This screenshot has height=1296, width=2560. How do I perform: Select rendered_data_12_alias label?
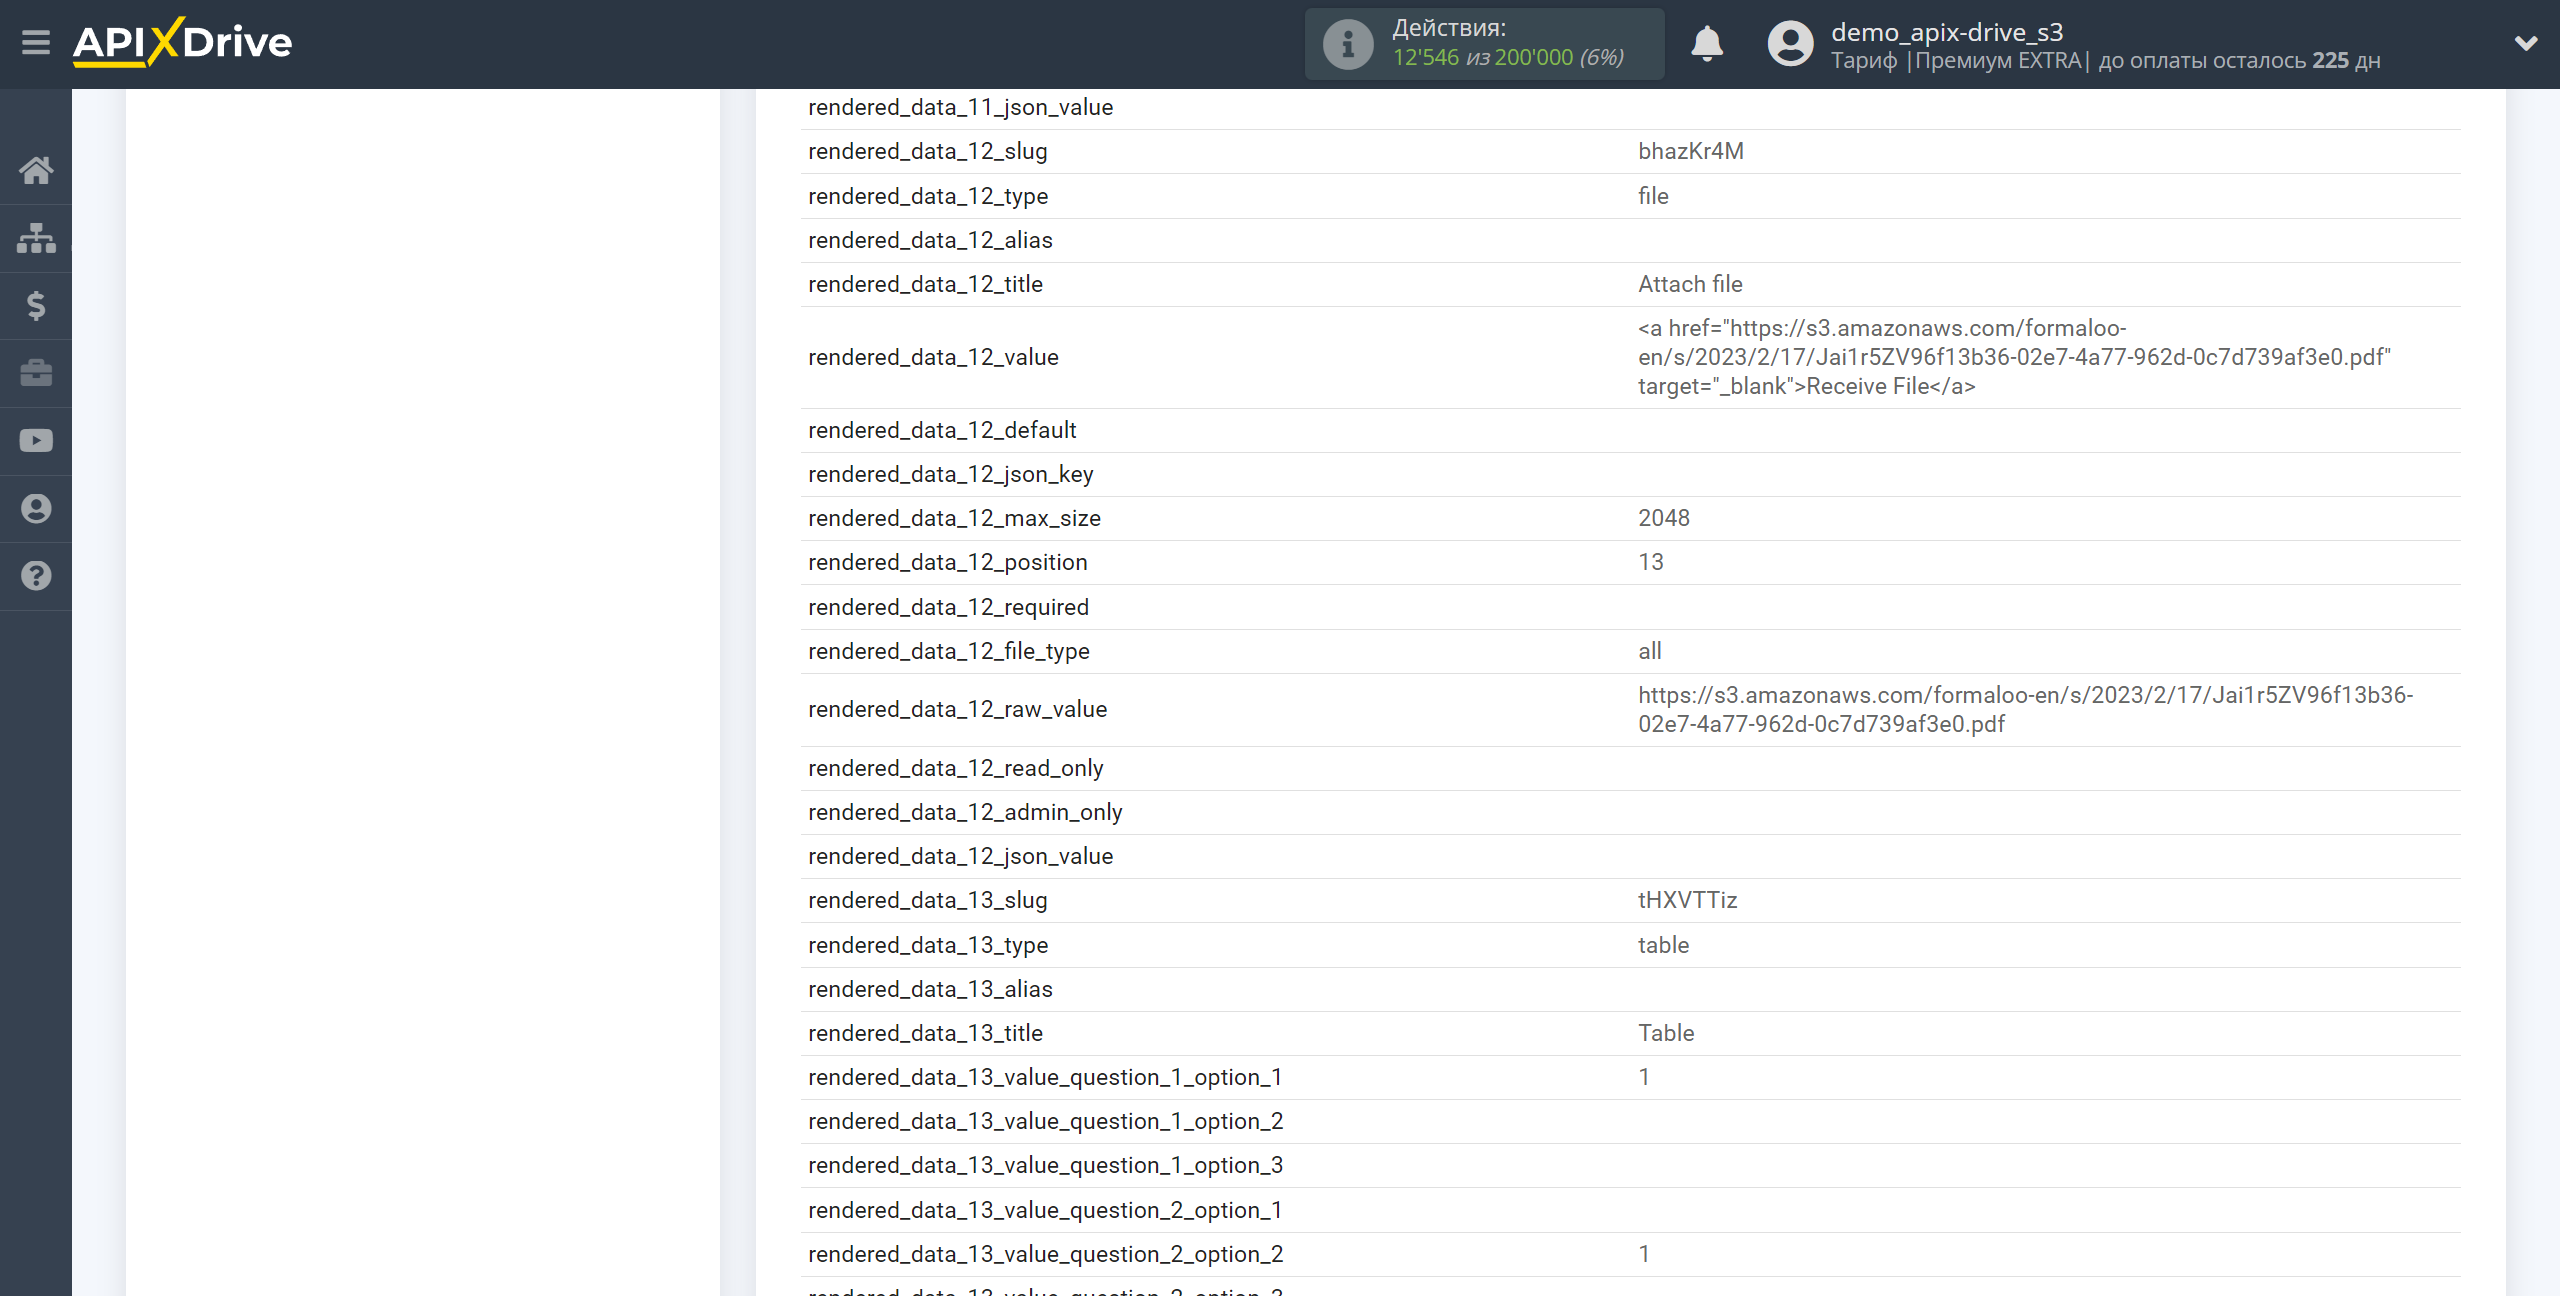tap(930, 240)
